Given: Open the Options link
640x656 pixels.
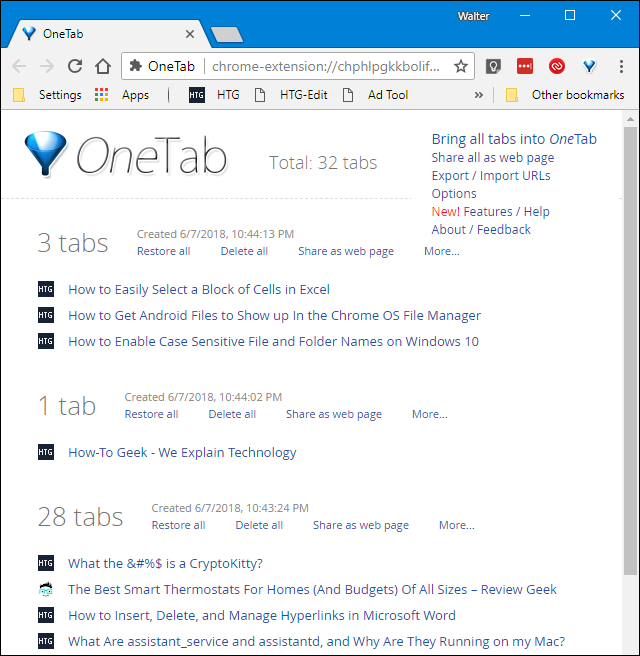Looking at the screenshot, I should [454, 193].
